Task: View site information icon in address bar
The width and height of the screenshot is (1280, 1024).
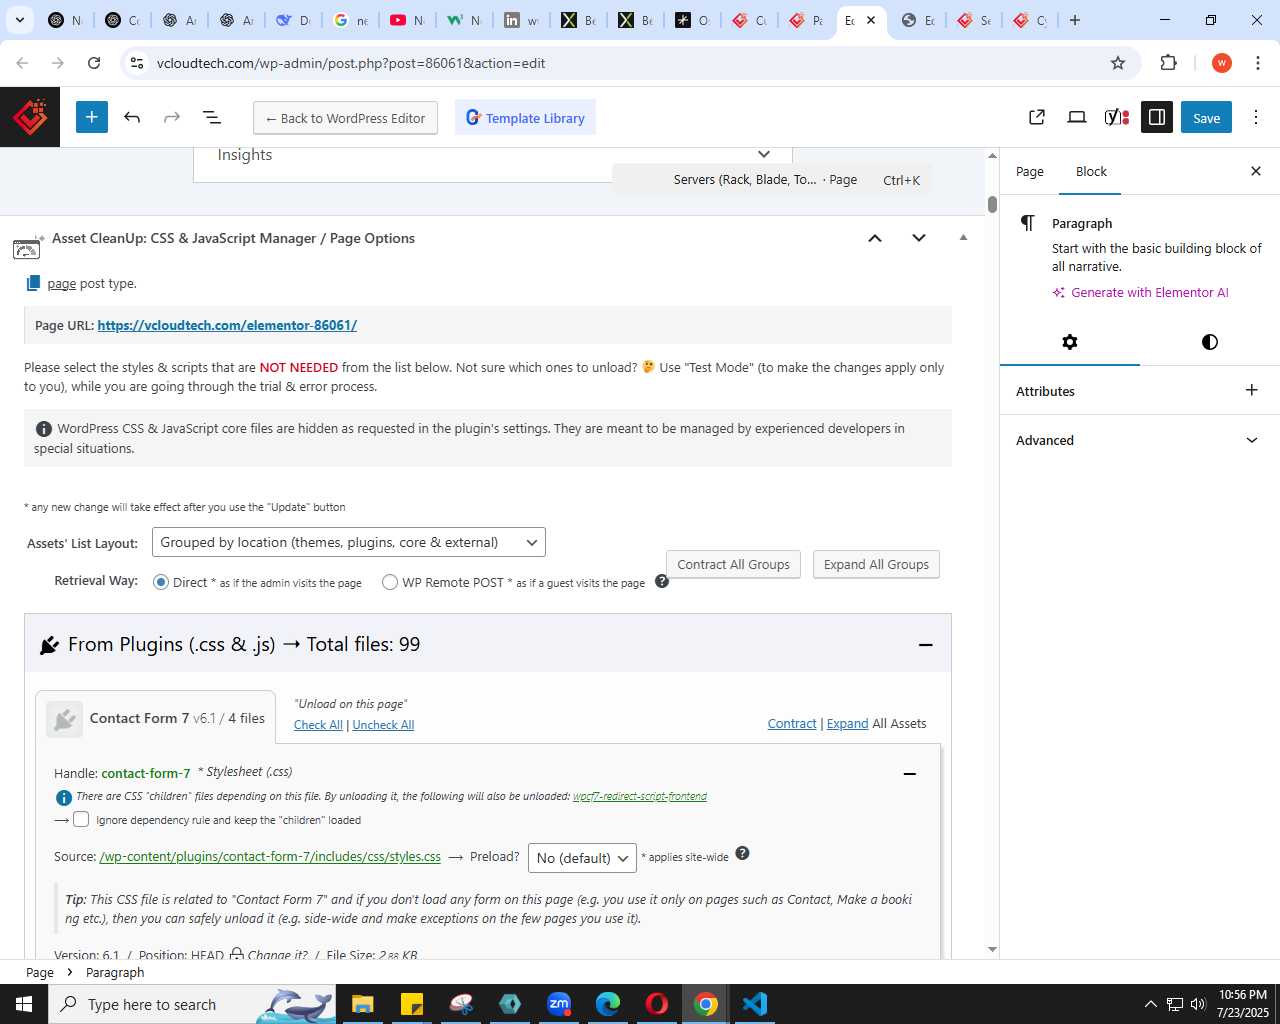Action: pos(137,63)
